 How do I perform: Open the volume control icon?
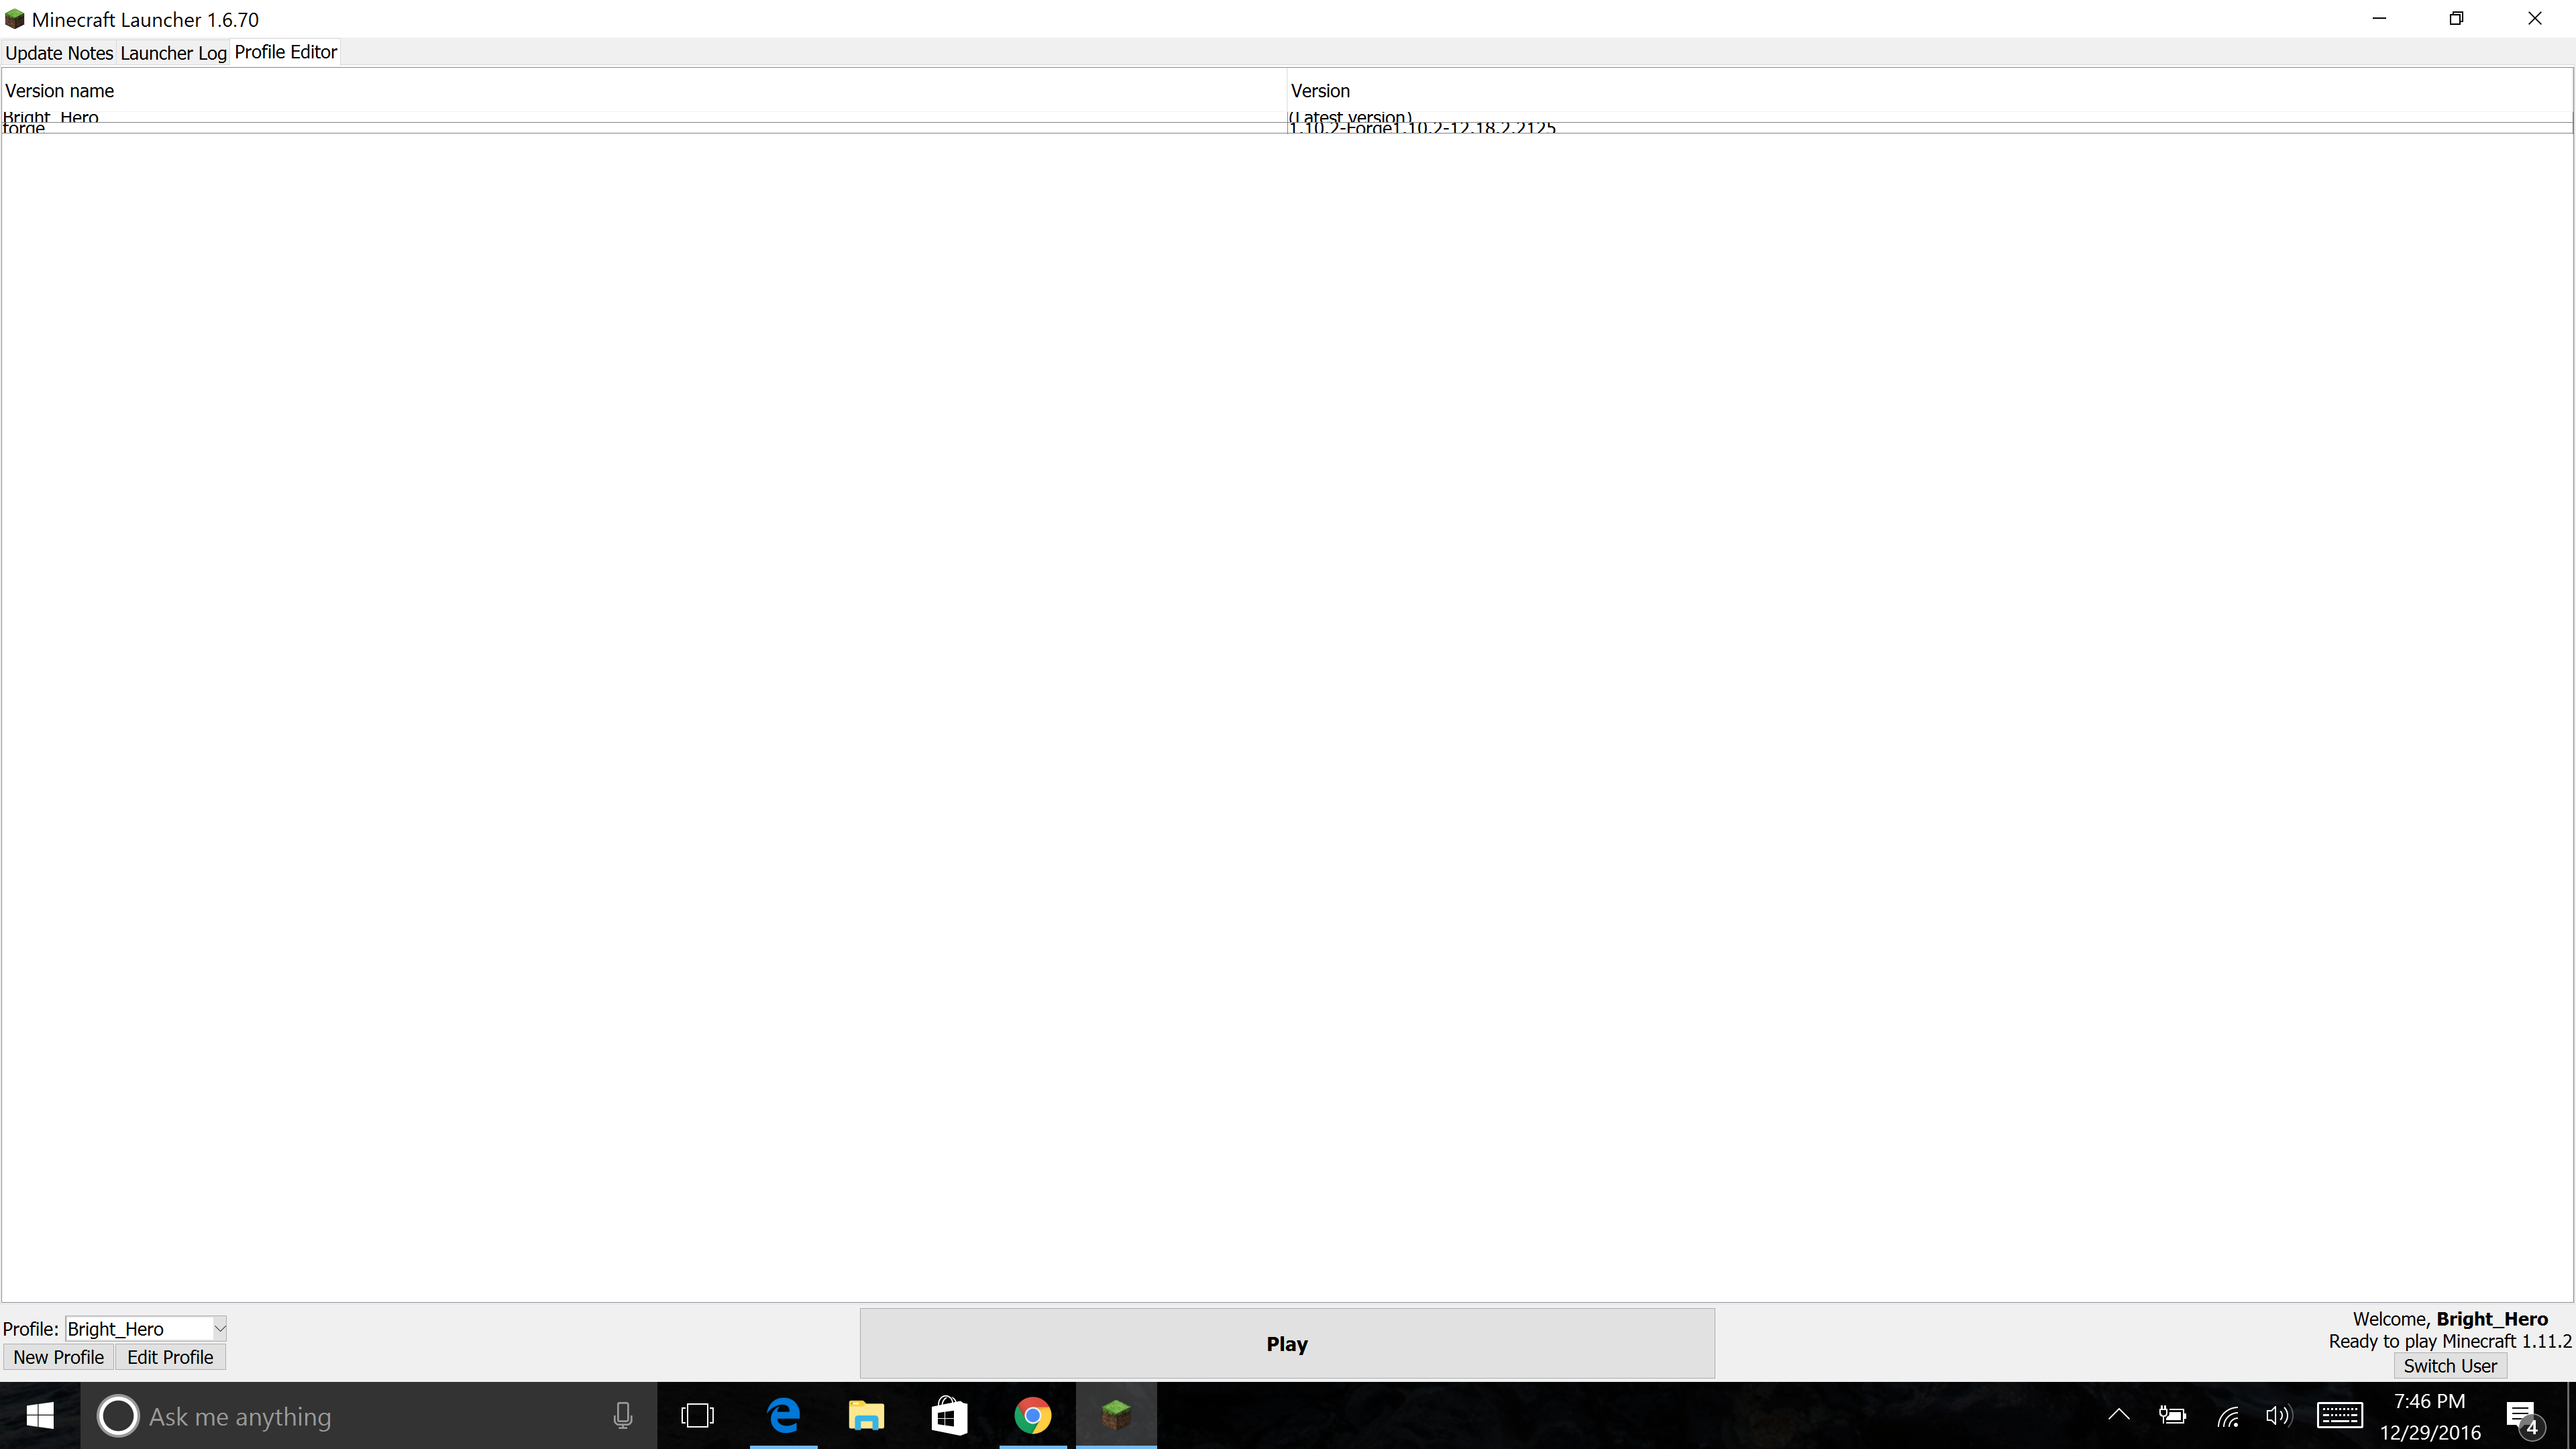tap(2278, 1416)
